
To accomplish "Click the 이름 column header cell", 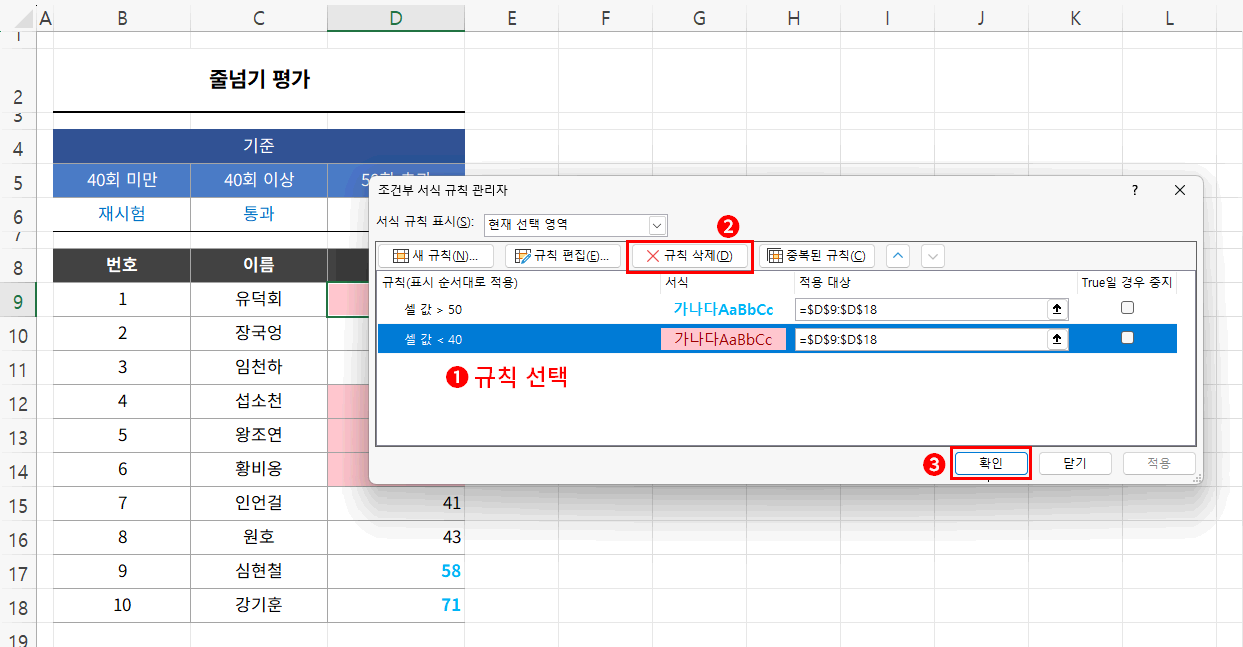I will [x=259, y=265].
